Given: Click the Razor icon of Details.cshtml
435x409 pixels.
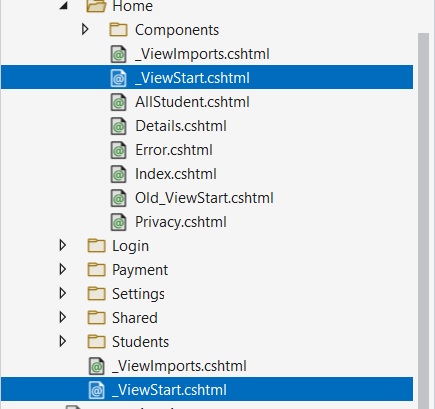Looking at the screenshot, I should coord(118,126).
